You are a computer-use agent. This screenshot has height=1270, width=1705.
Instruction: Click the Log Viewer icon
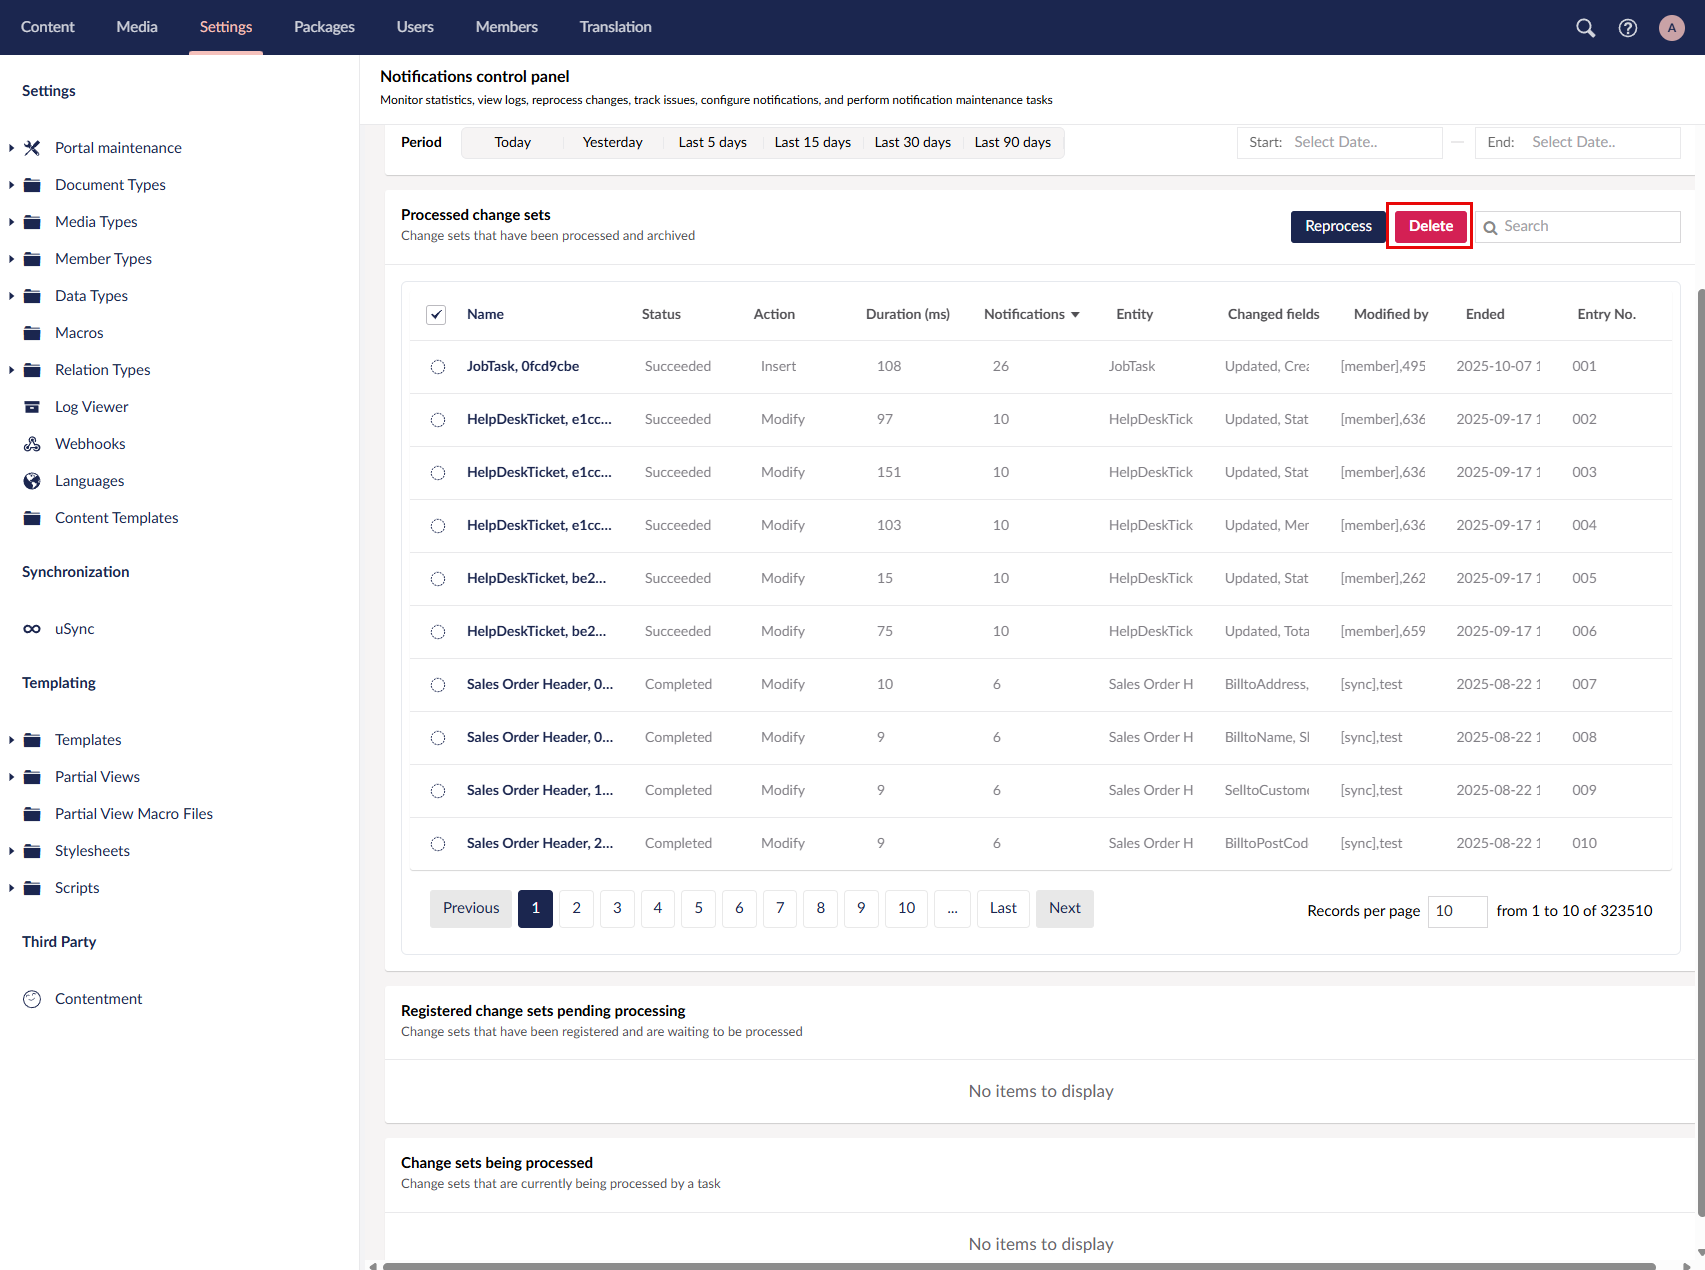point(32,407)
